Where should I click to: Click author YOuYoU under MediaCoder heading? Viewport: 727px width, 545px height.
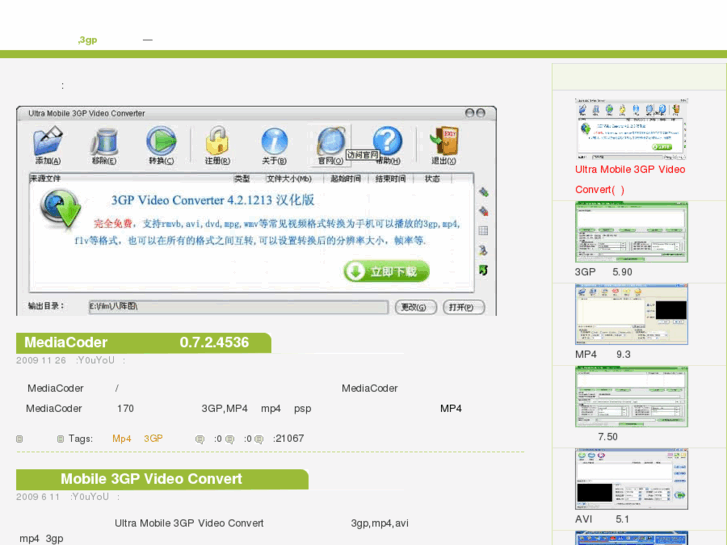pos(96,360)
